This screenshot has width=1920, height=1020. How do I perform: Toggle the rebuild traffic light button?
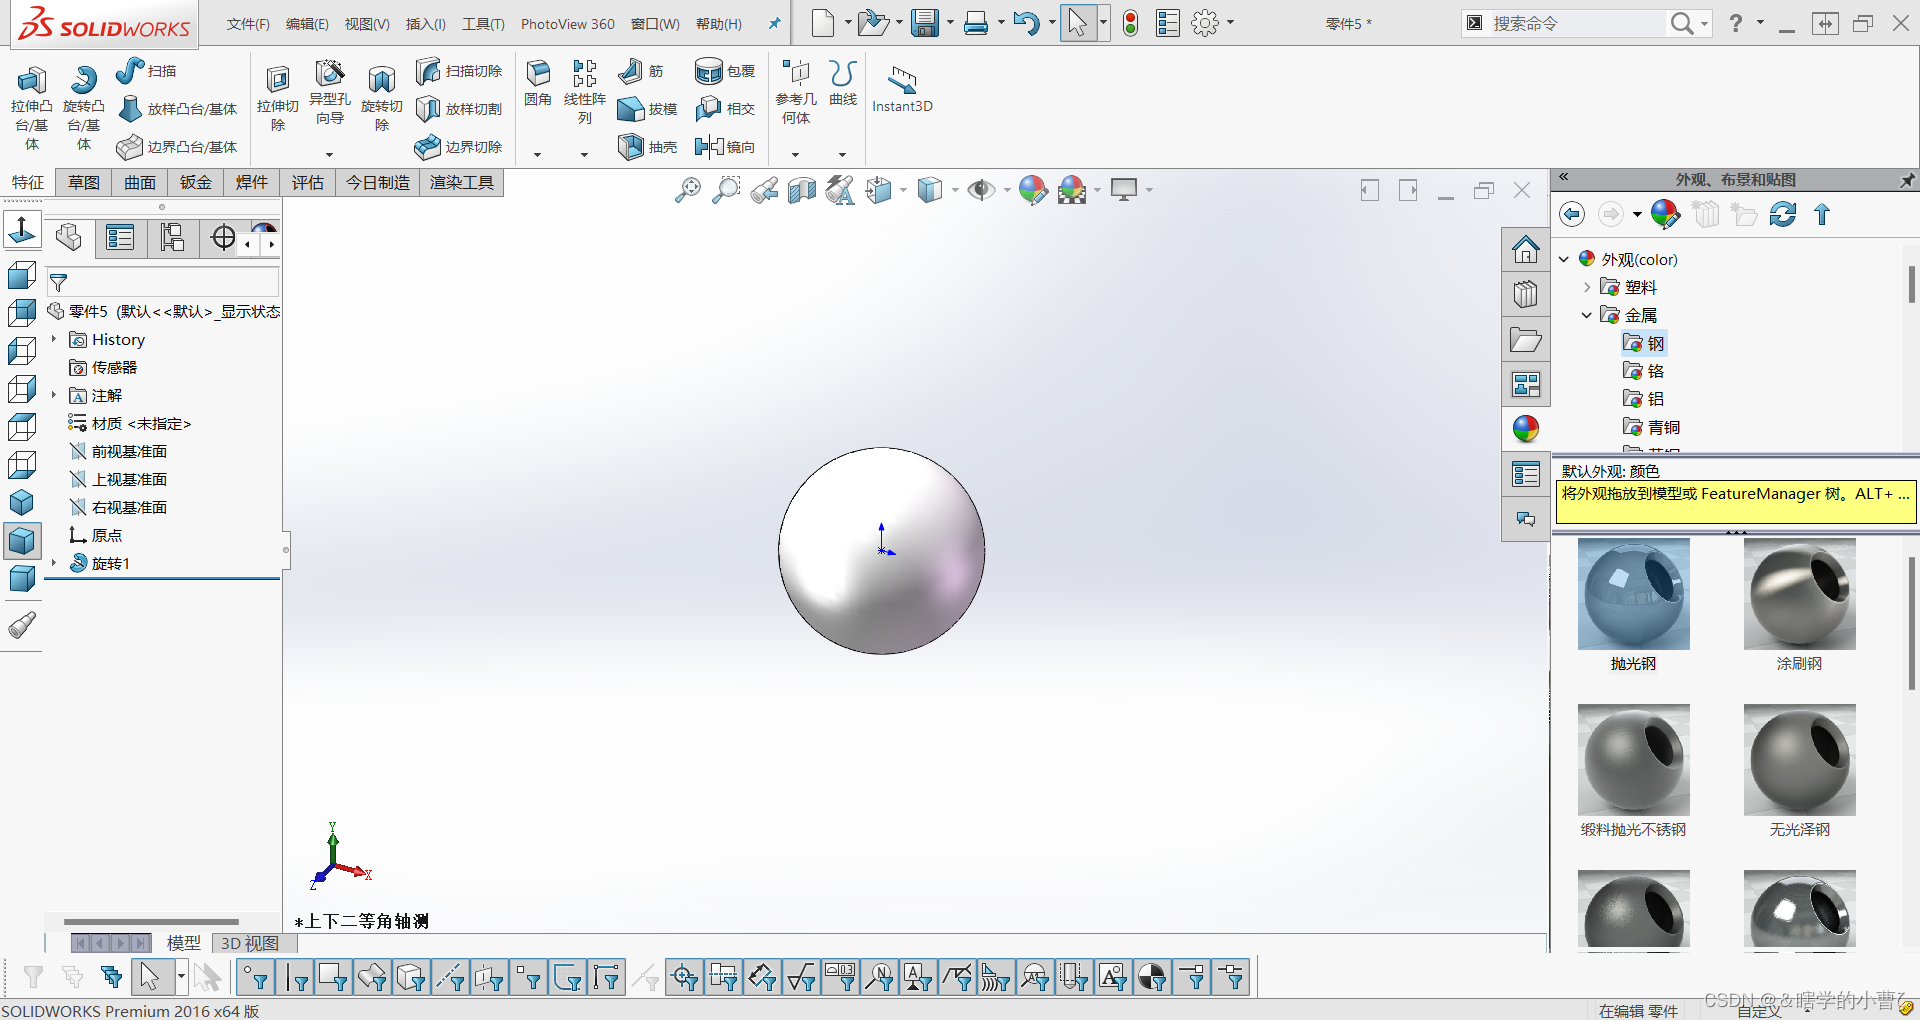pyautogui.click(x=1130, y=23)
